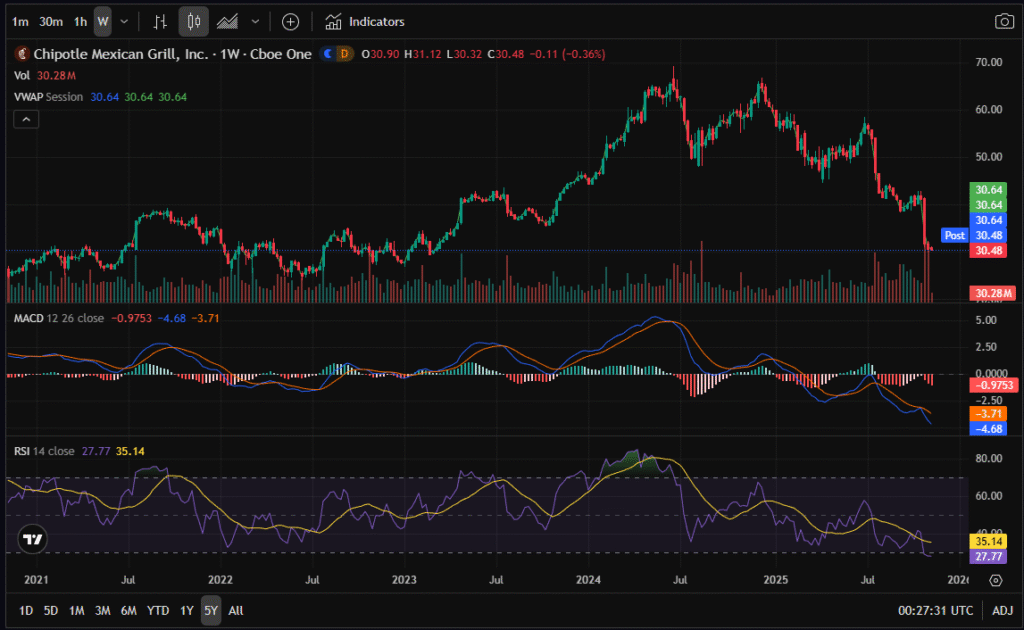
Task: Switch to the area chart style icon
Action: [228, 21]
